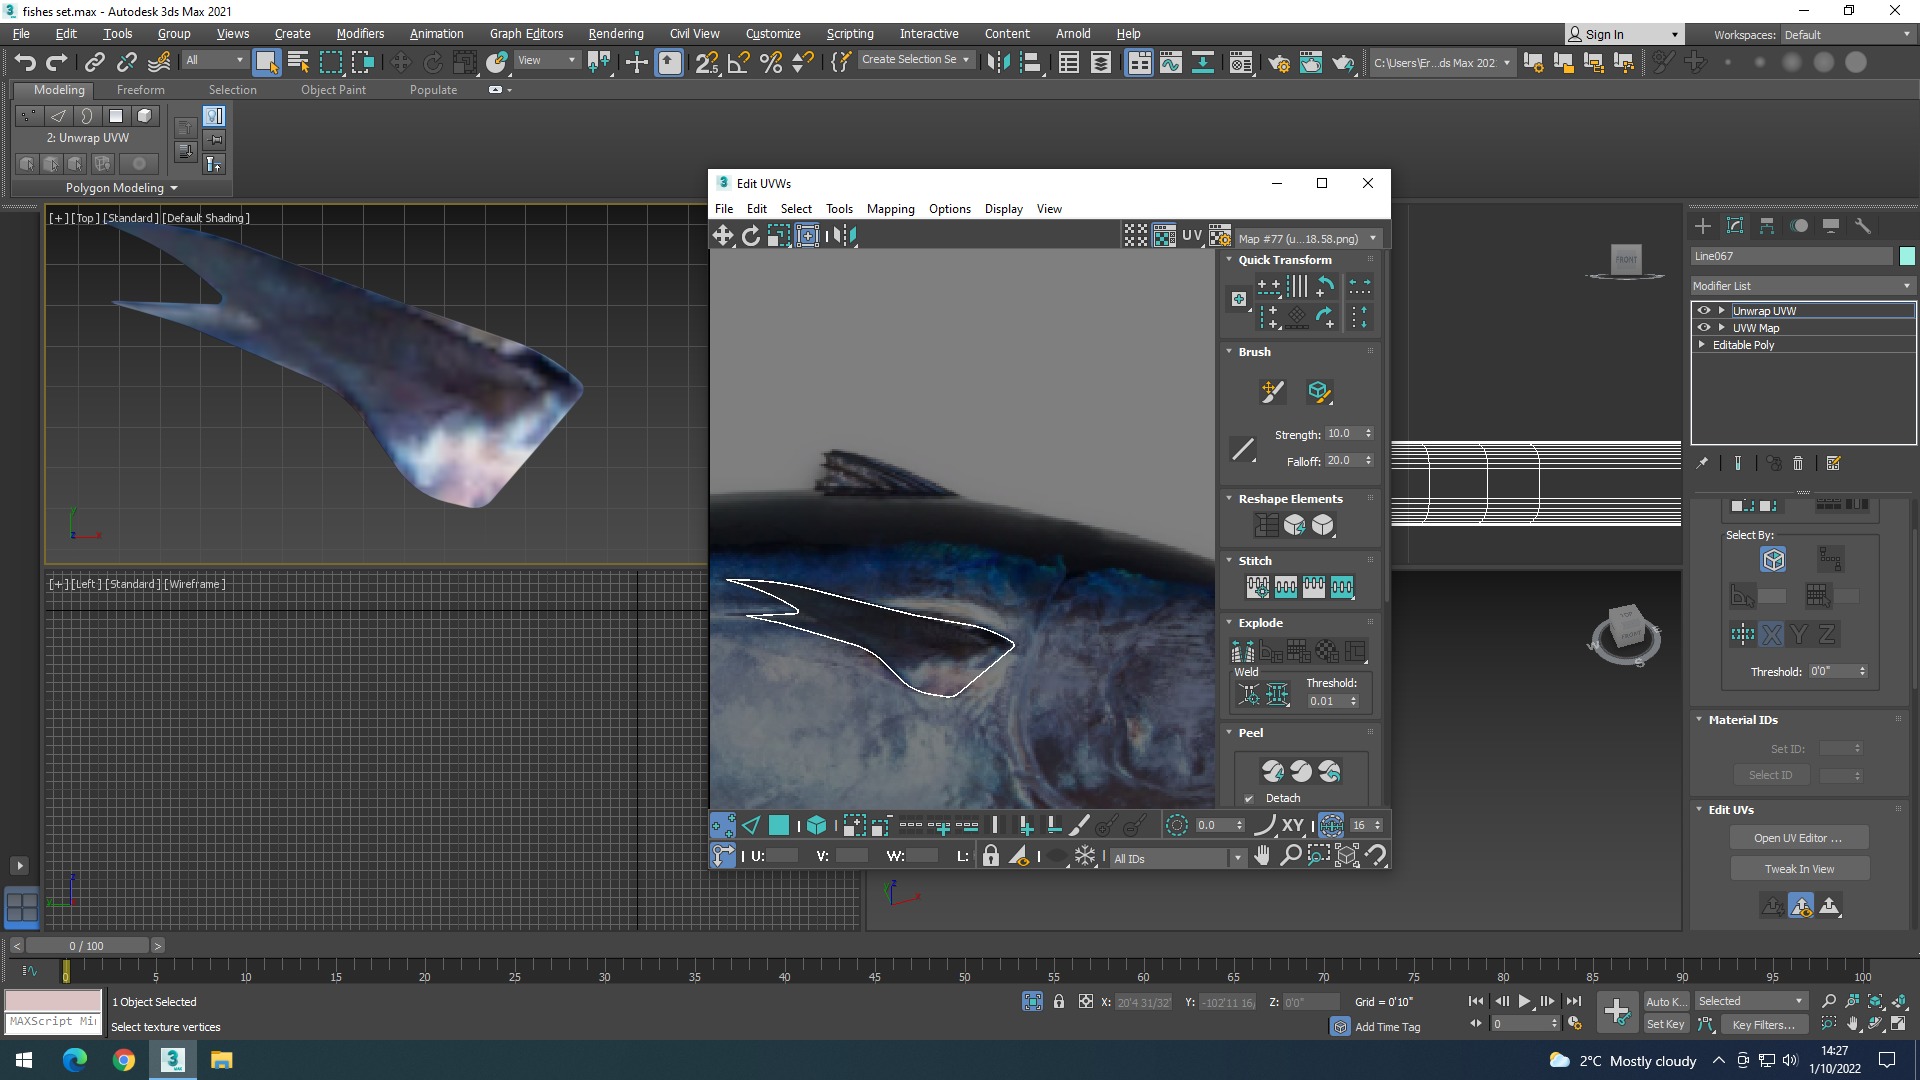This screenshot has height=1080, width=1920.
Task: Open Render Setup dialog icon
Action: click(1279, 62)
